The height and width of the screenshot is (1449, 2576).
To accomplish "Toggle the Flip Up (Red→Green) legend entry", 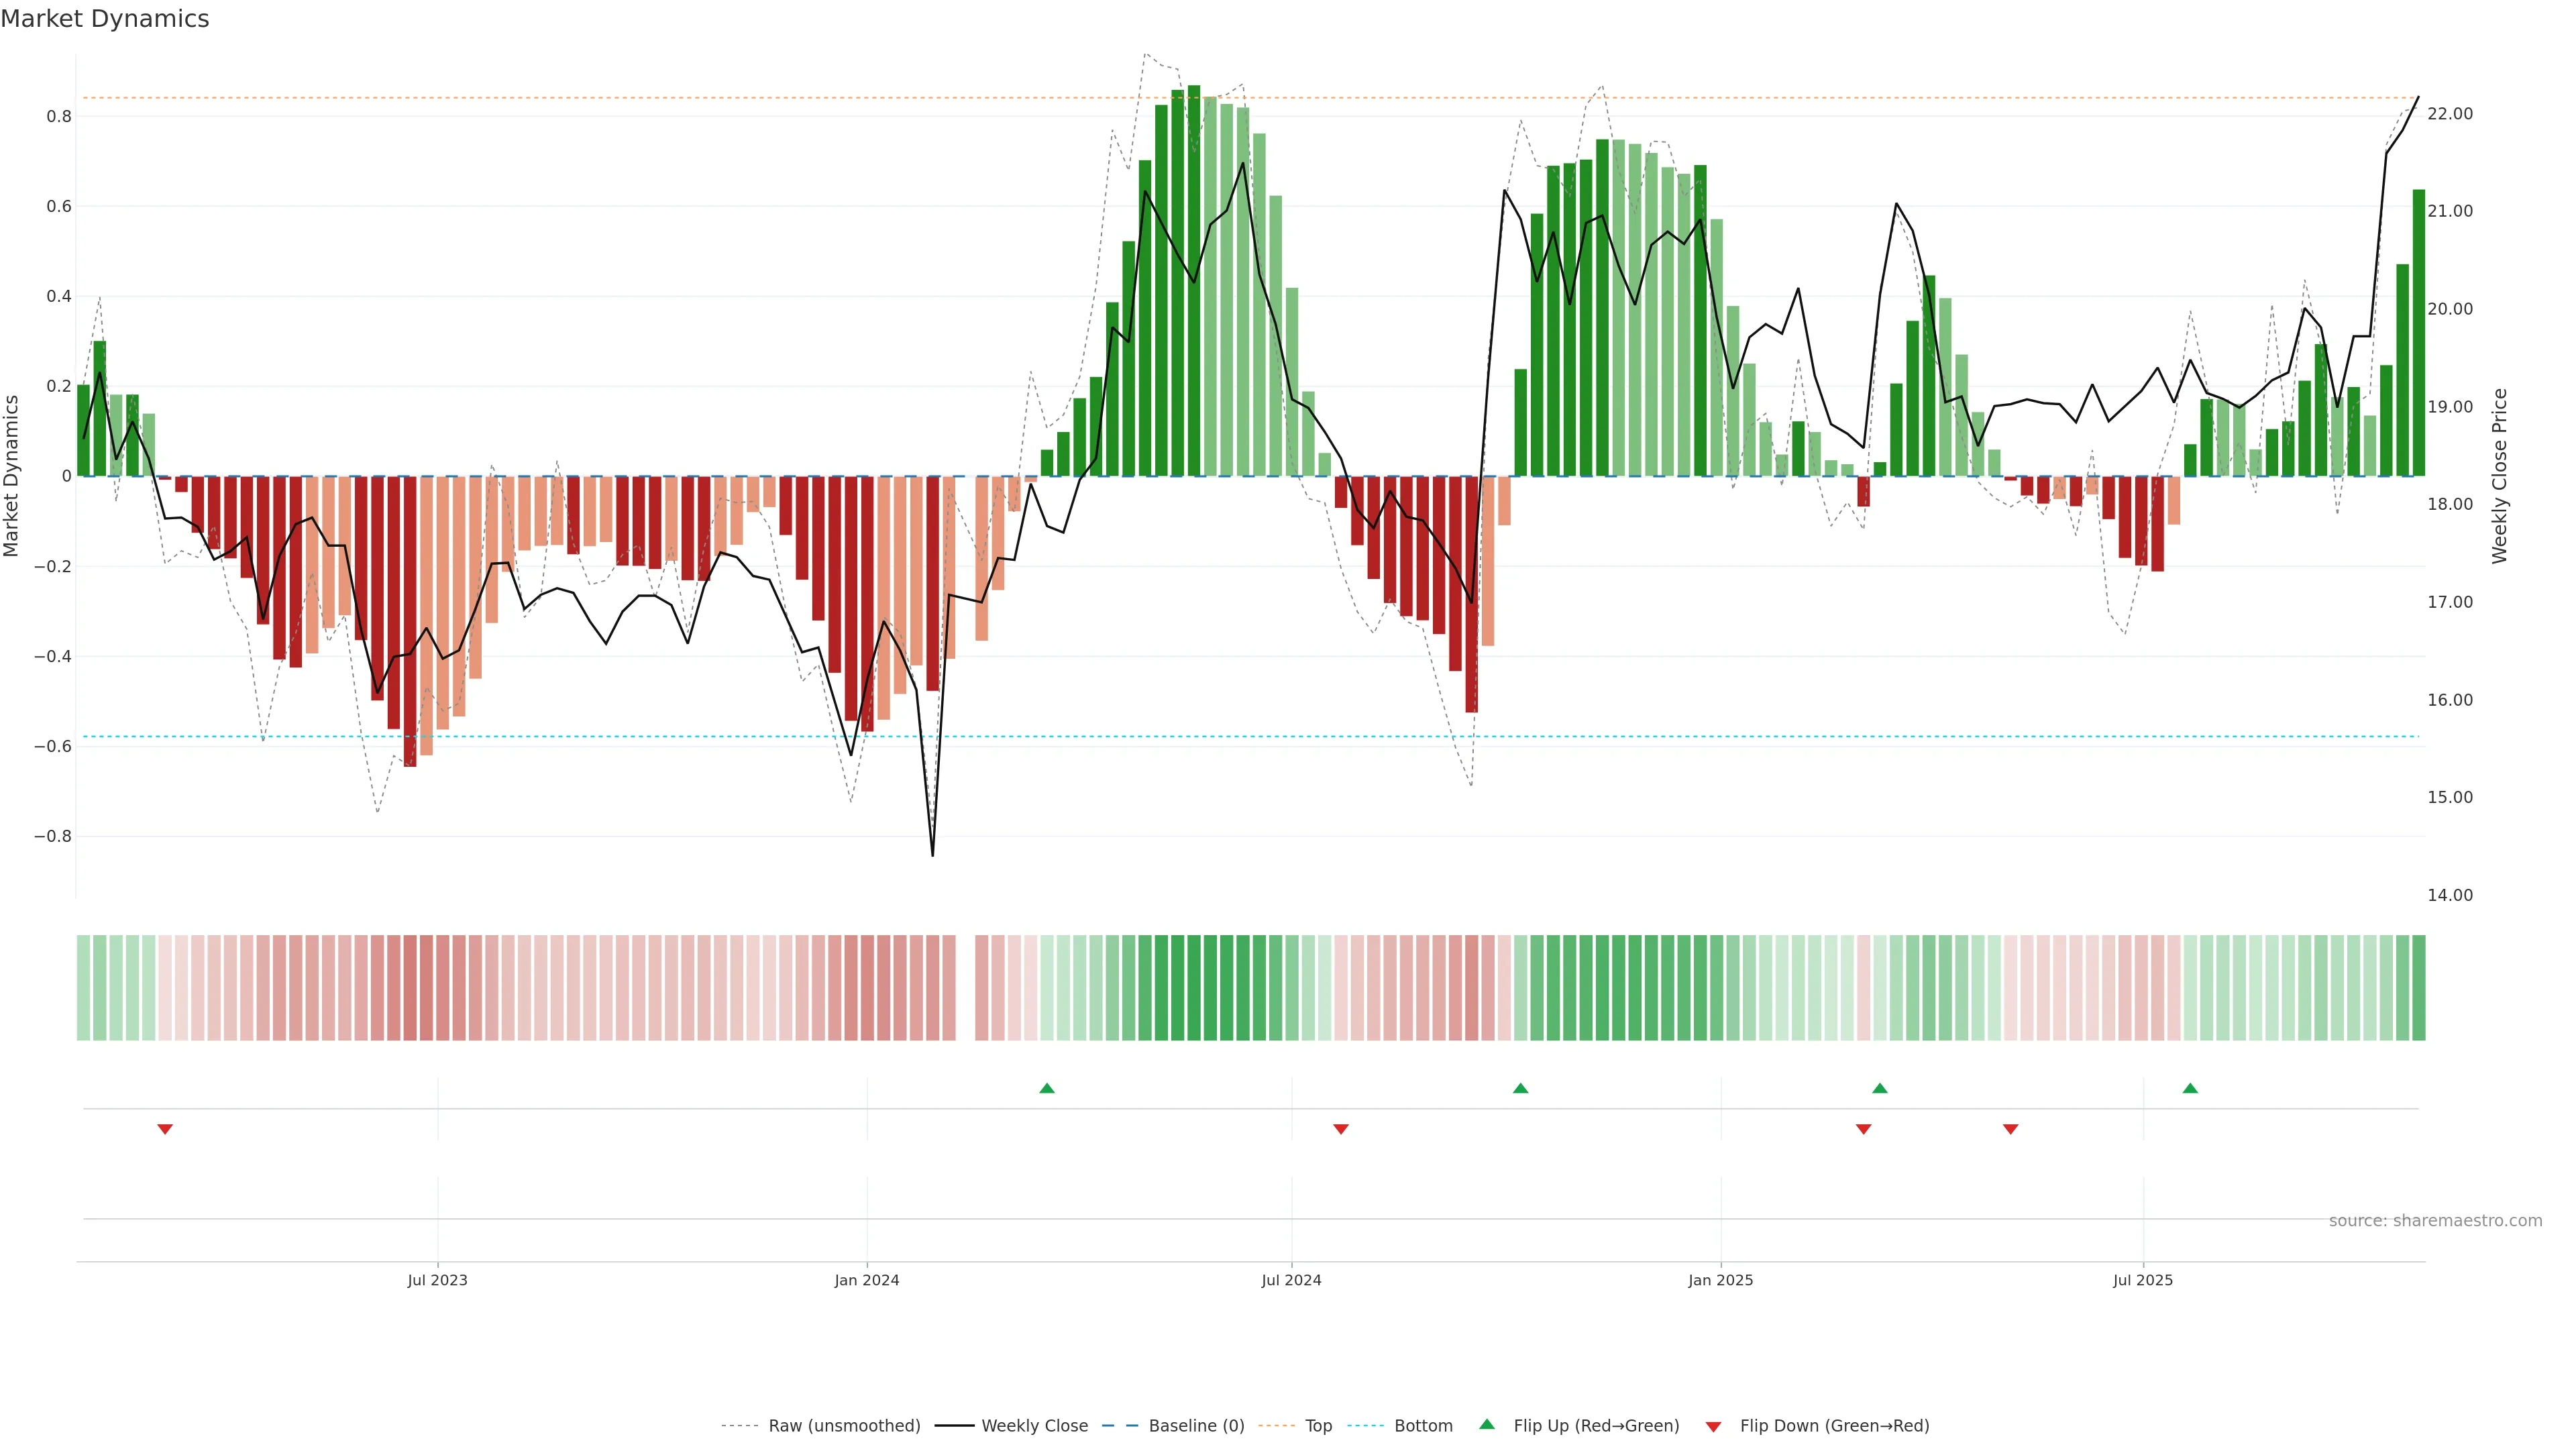I will click(x=1596, y=1426).
